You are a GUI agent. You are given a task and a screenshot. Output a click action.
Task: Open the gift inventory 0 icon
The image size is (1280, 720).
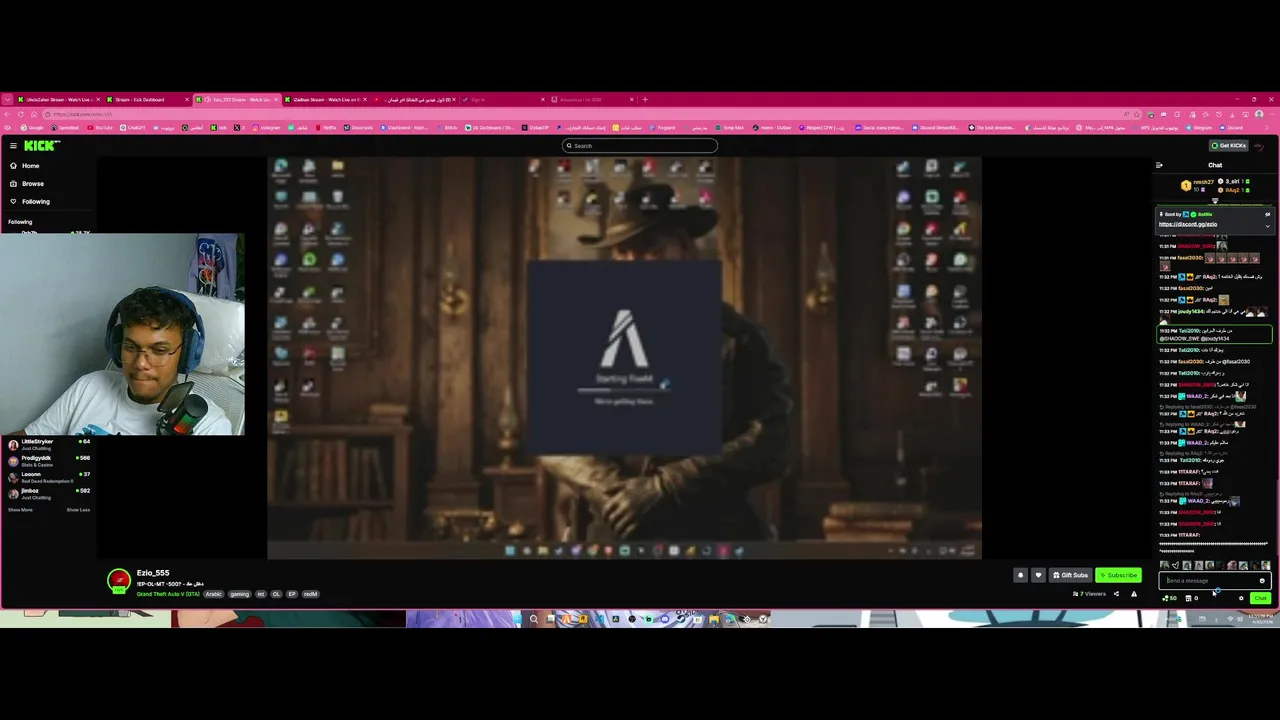[1192, 598]
